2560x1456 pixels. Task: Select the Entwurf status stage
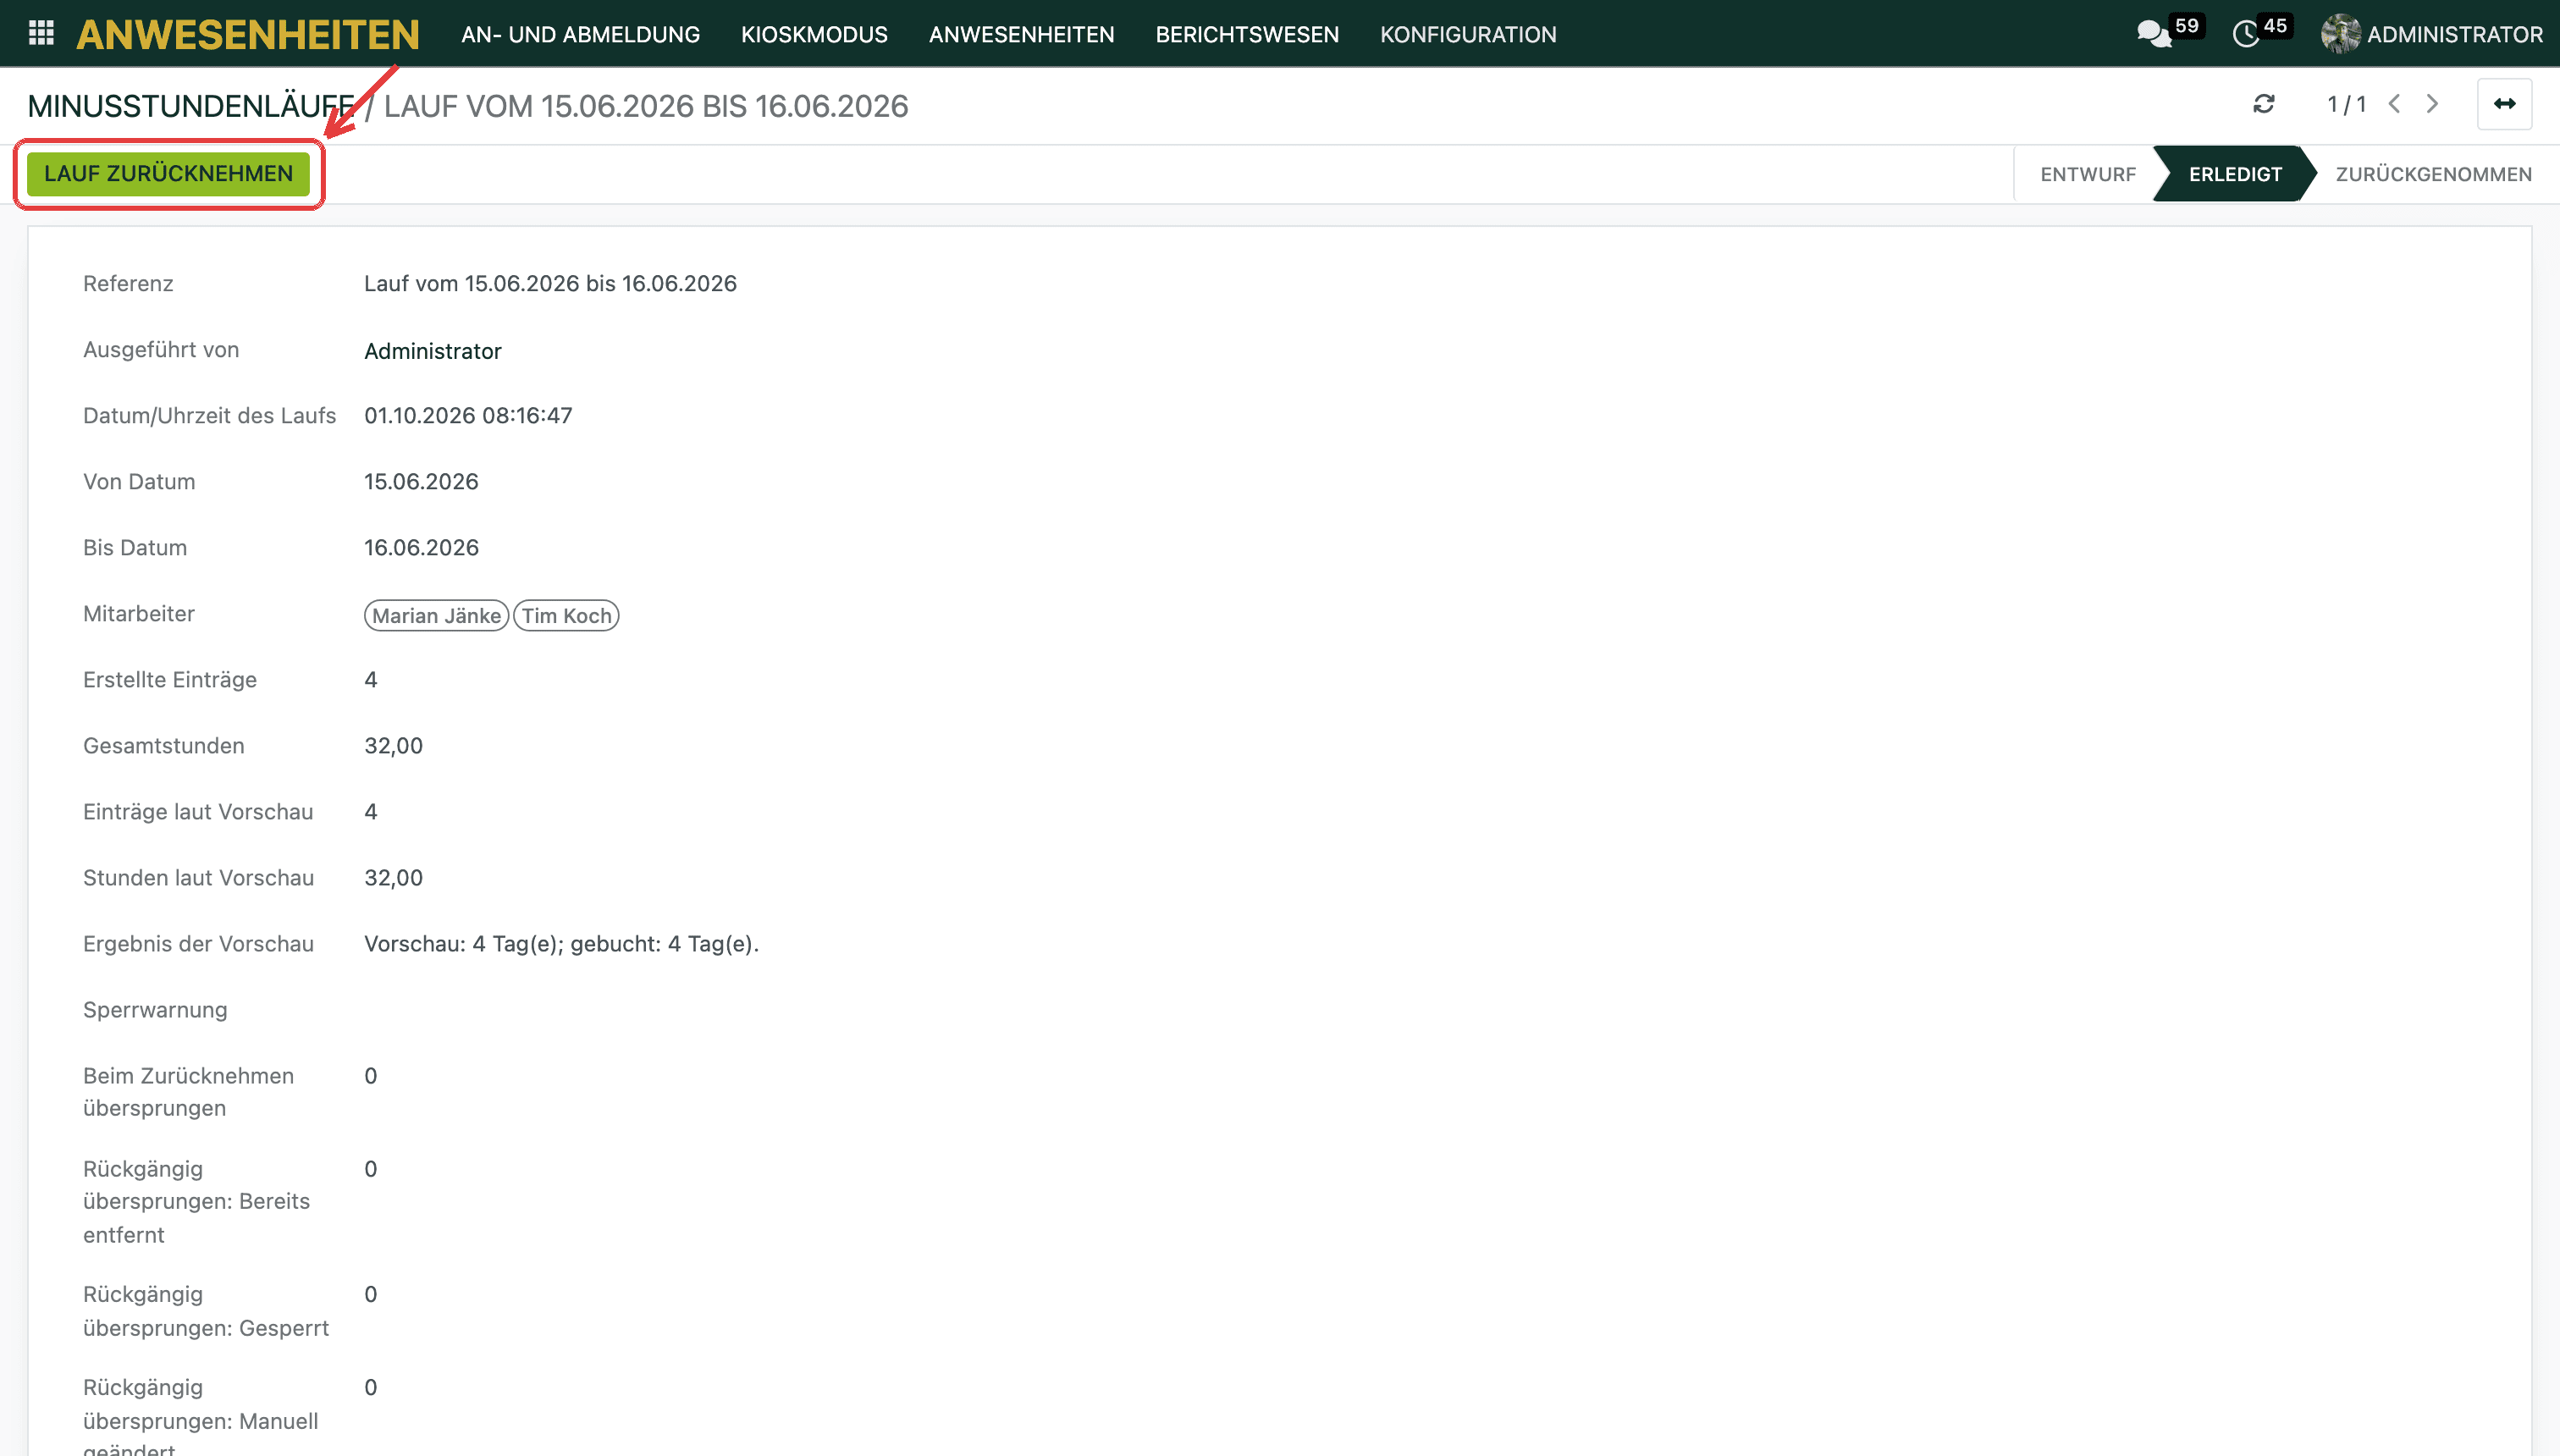[x=2088, y=174]
